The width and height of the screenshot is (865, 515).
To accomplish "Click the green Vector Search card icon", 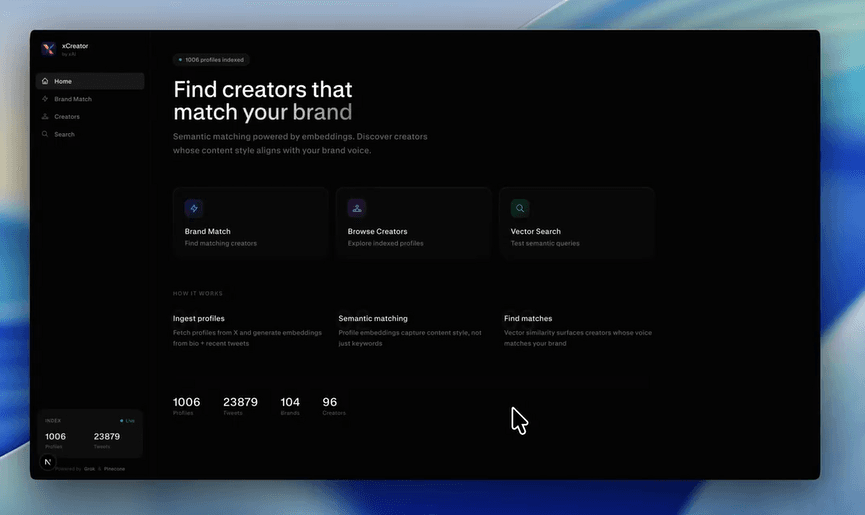I will click(520, 208).
